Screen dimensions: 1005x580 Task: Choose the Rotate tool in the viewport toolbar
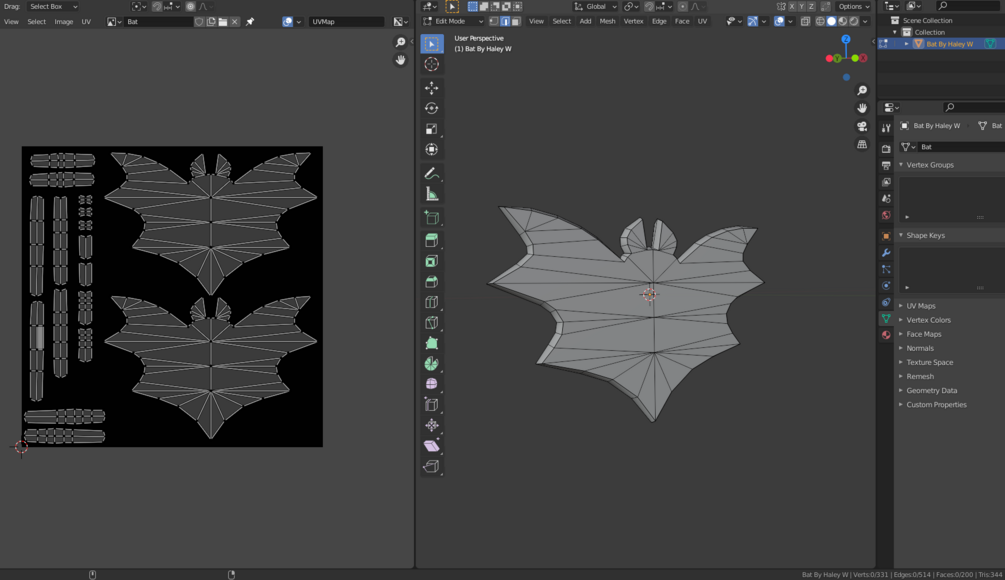[x=432, y=108]
